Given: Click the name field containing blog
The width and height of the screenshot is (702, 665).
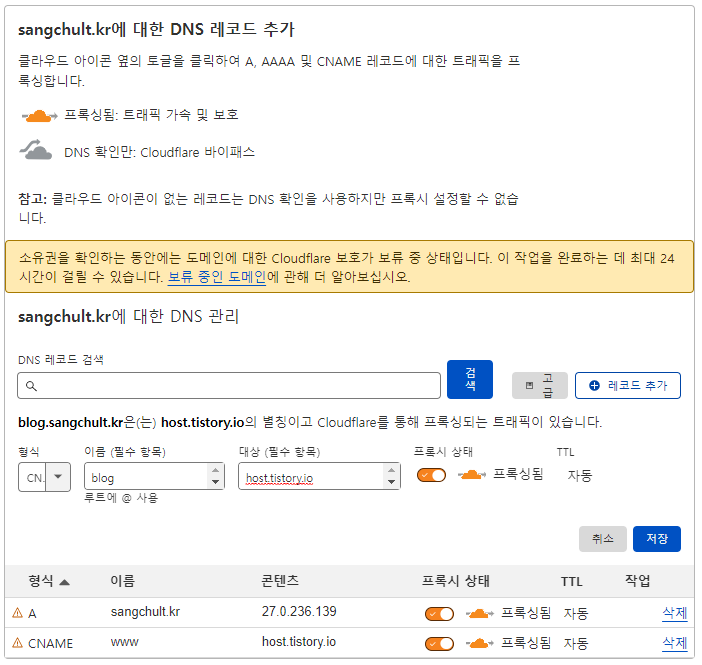Looking at the screenshot, I should click(154, 476).
